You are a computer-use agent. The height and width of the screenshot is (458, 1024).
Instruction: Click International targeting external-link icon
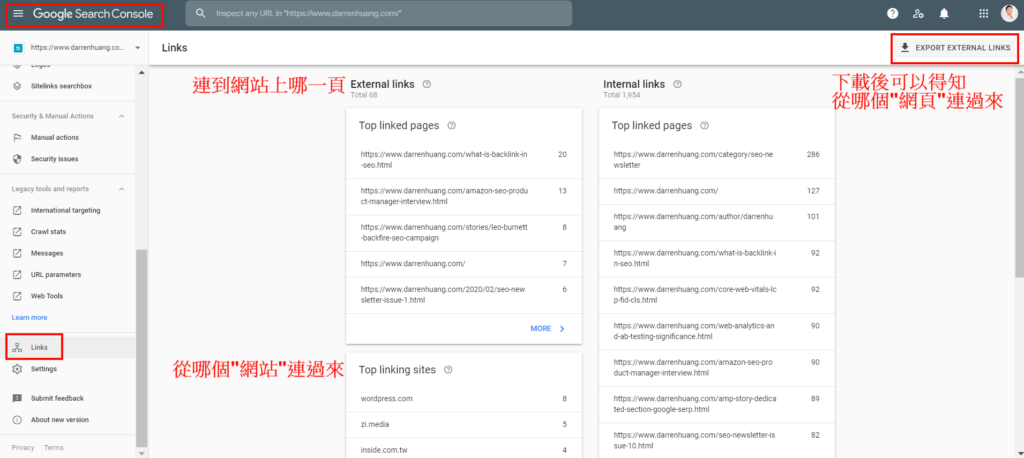(18, 210)
